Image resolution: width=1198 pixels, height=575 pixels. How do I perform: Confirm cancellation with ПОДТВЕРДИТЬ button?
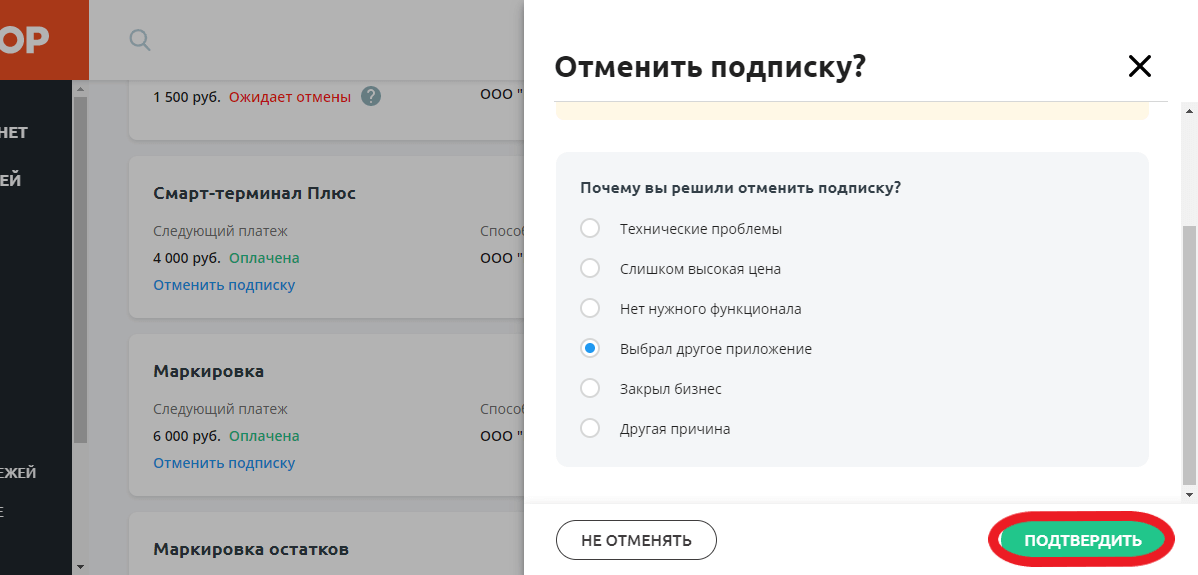coord(1083,541)
